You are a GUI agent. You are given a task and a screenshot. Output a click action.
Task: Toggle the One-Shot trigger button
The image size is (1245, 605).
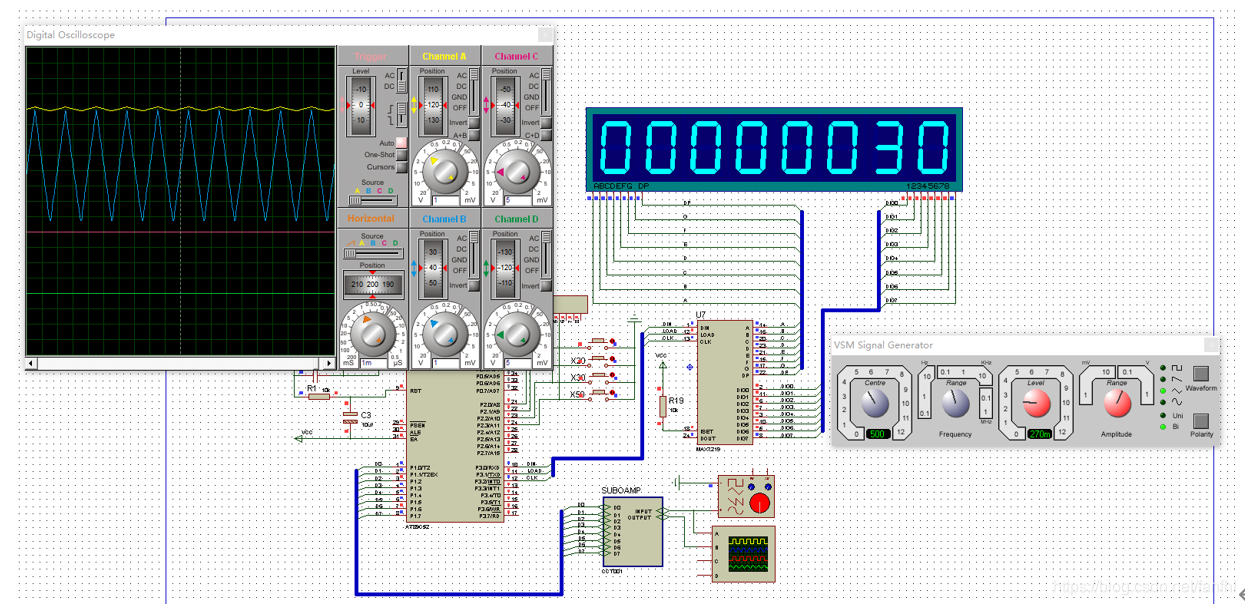pyautogui.click(x=400, y=155)
